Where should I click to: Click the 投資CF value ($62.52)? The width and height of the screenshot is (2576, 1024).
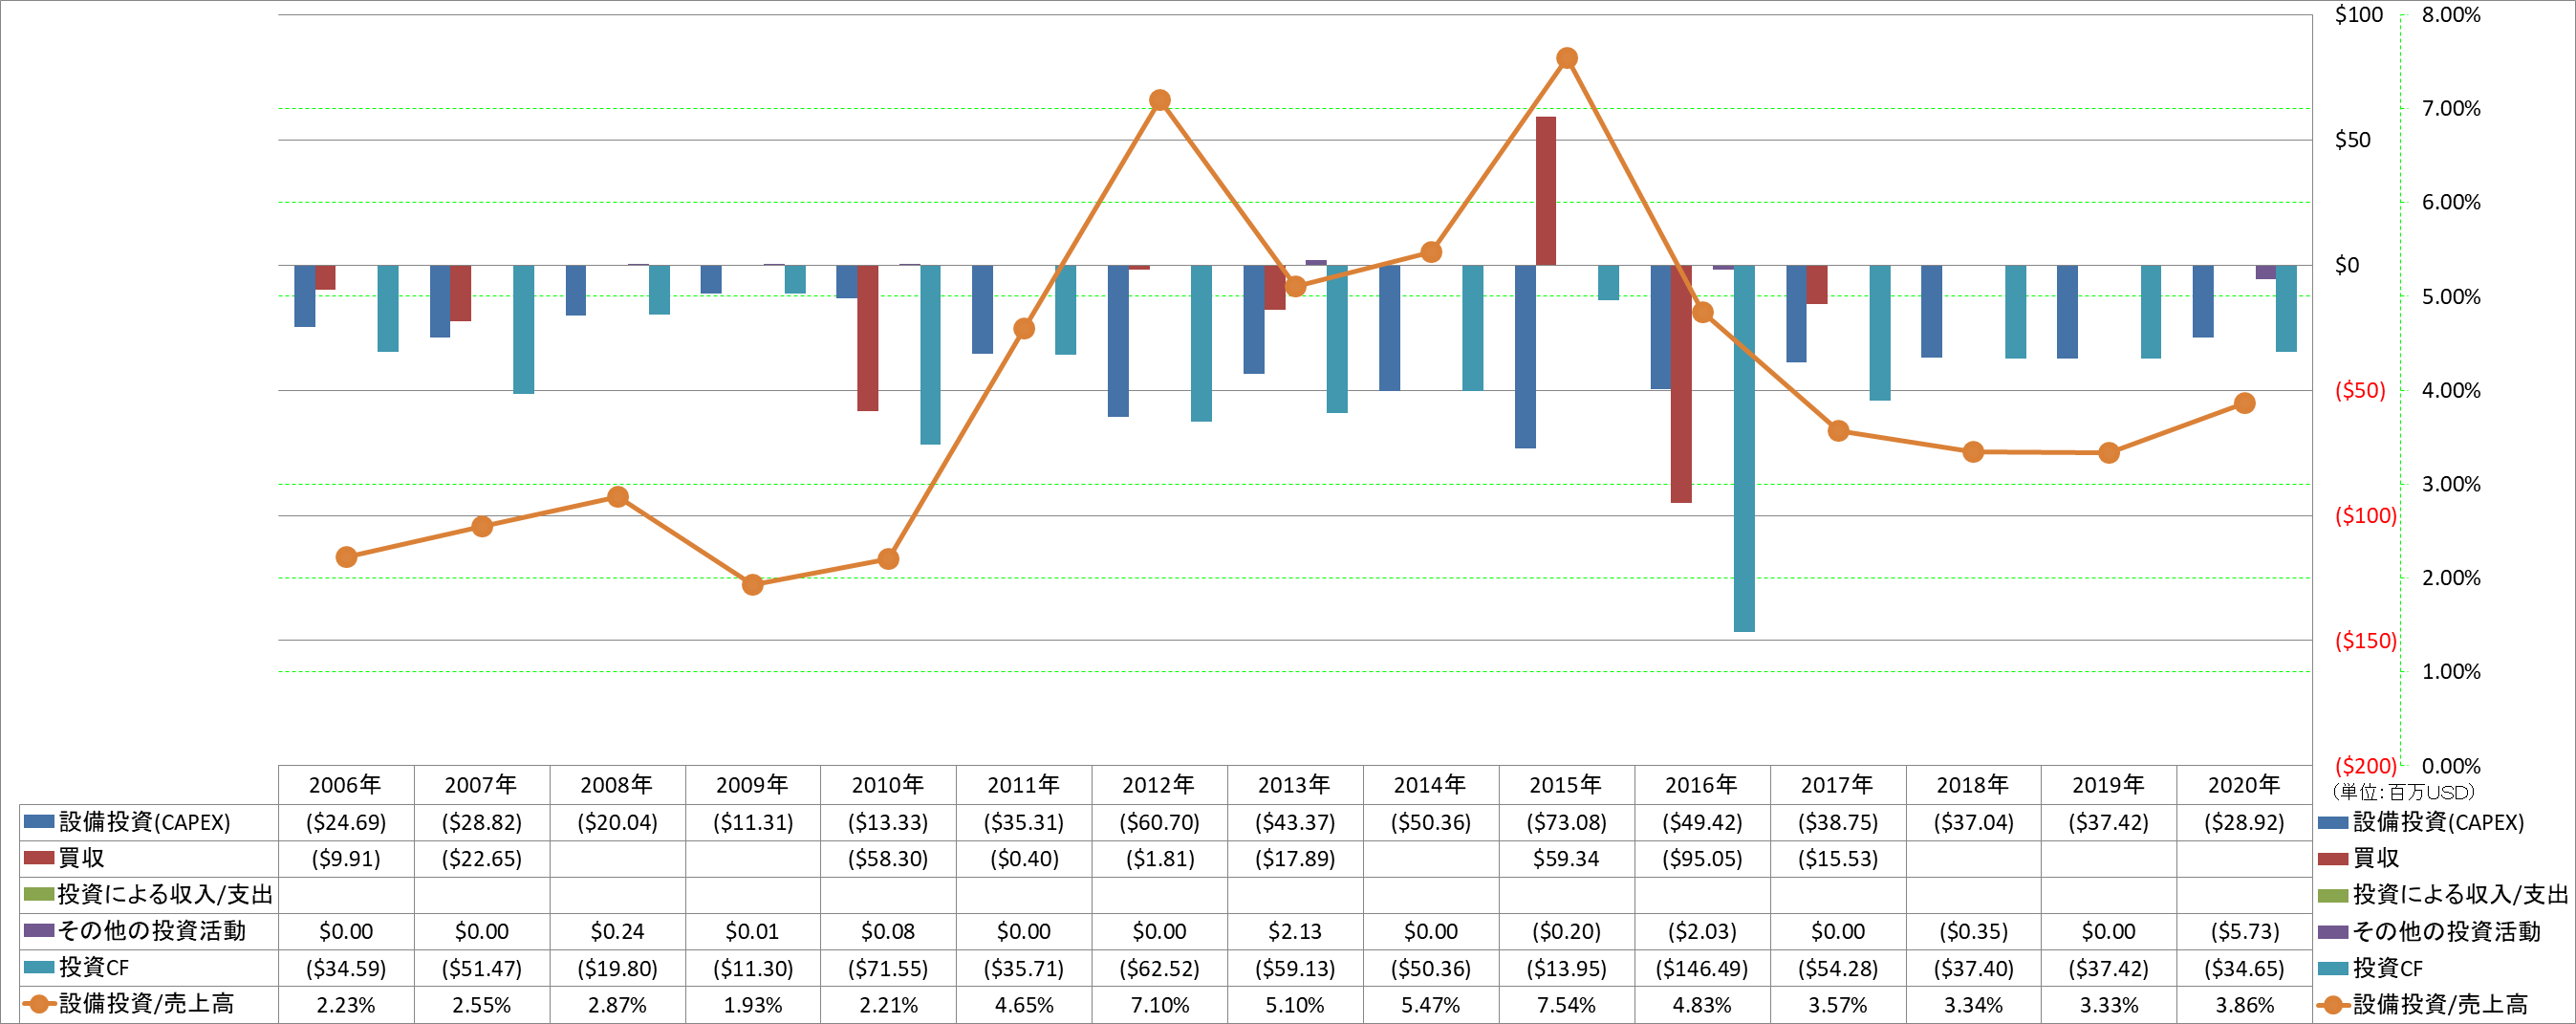(x=1159, y=968)
